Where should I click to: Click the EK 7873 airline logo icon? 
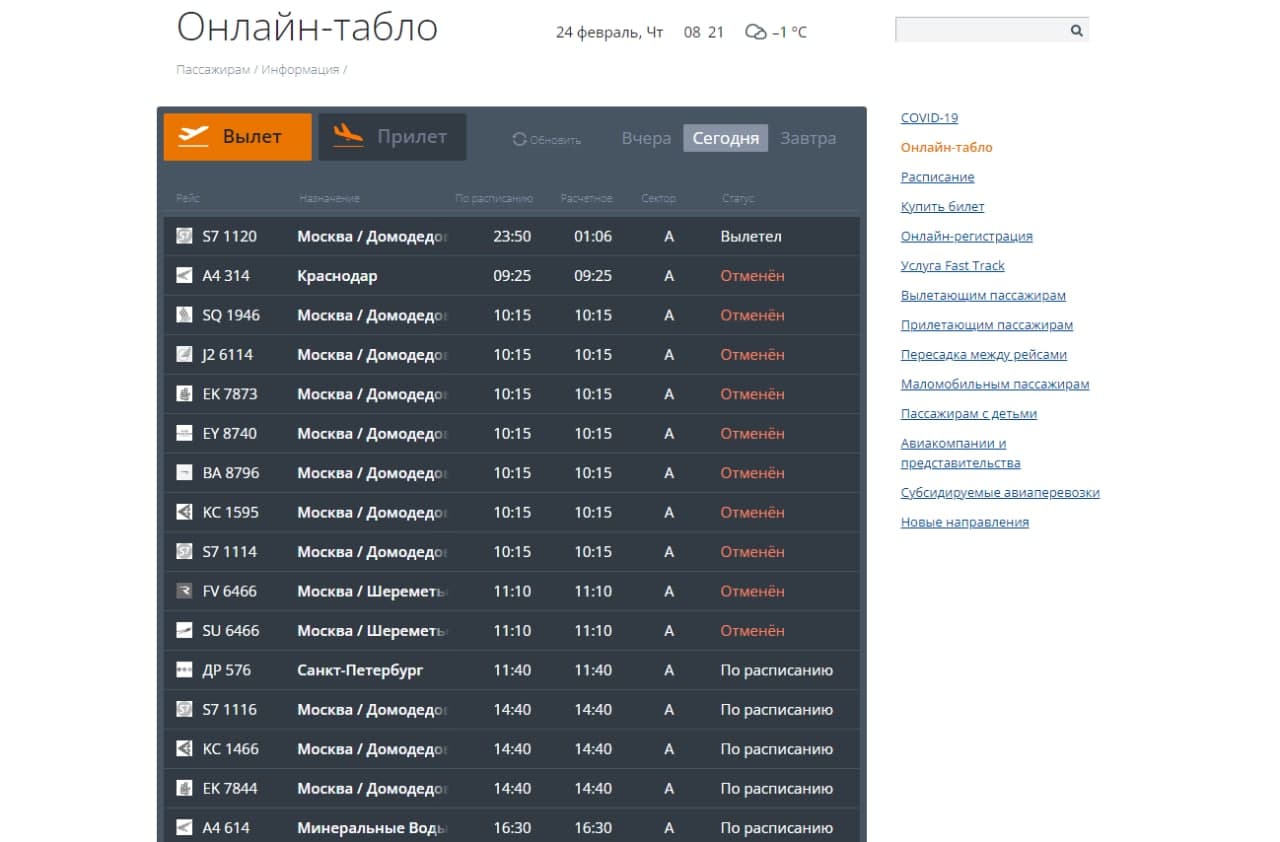pyautogui.click(x=184, y=394)
